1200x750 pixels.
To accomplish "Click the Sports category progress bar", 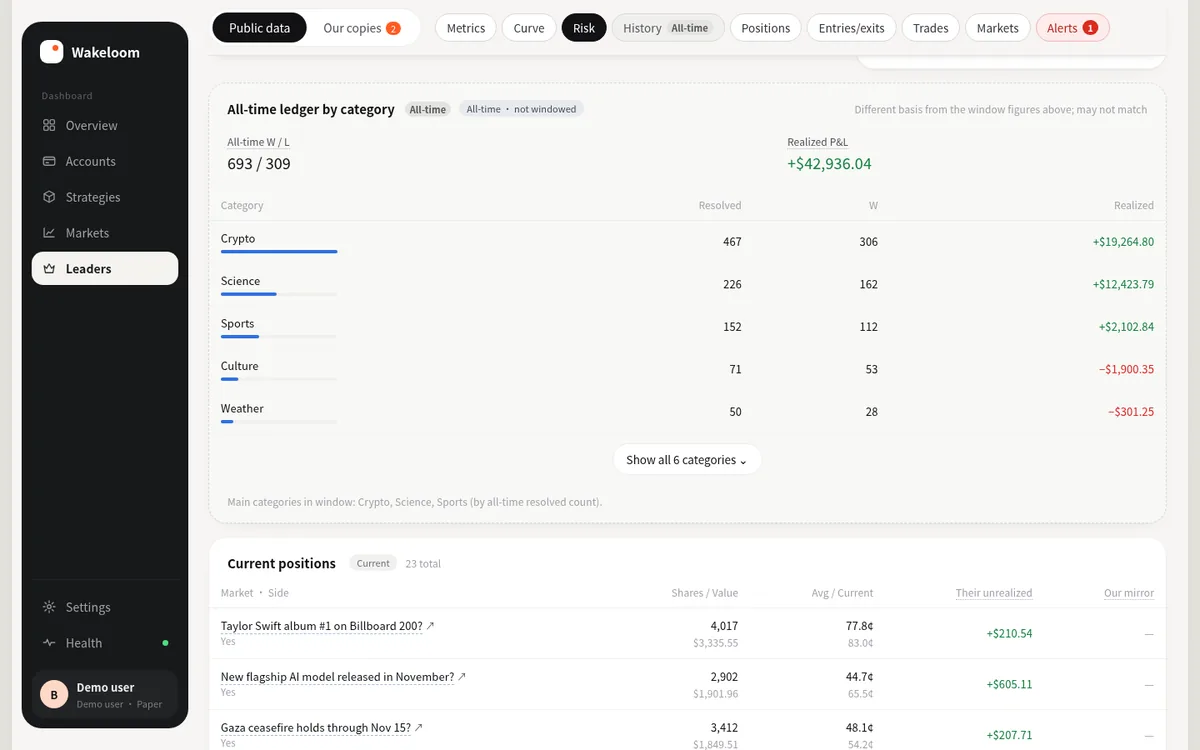I will pos(279,337).
